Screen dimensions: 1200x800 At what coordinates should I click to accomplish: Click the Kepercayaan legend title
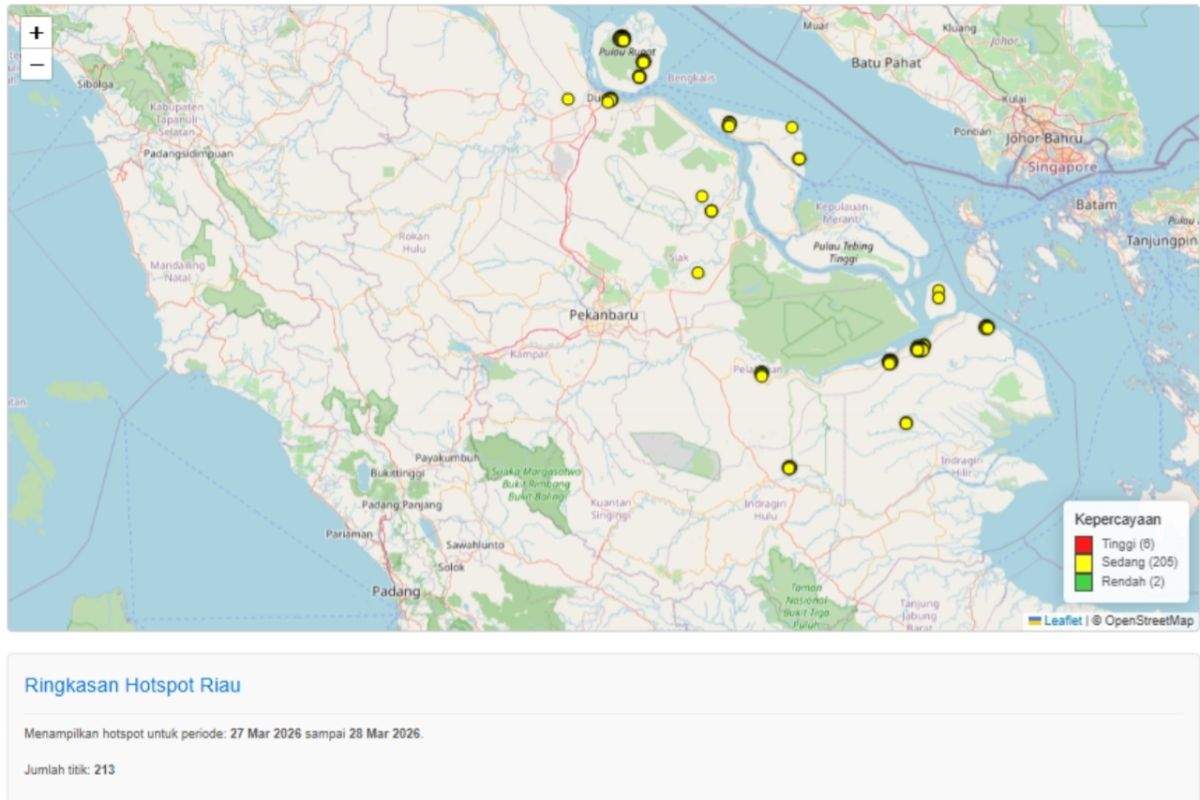pos(1117,520)
